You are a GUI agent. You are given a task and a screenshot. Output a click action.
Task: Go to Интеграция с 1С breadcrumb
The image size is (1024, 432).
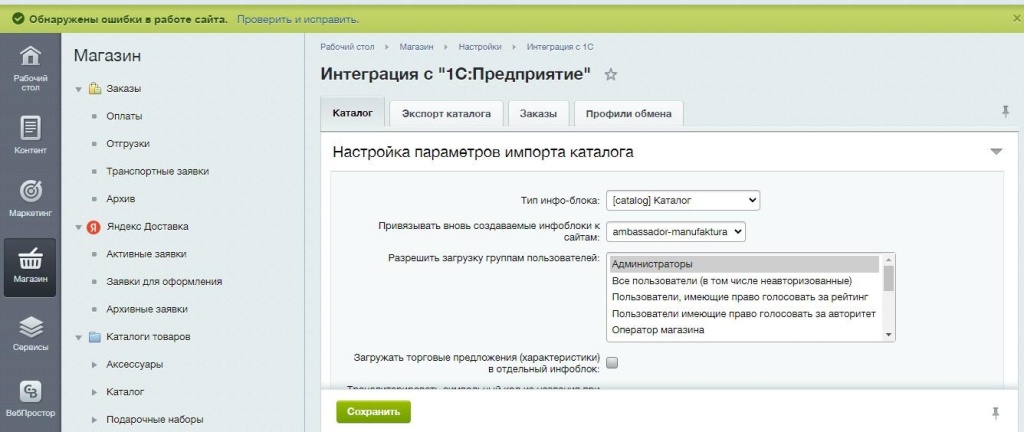tap(560, 47)
